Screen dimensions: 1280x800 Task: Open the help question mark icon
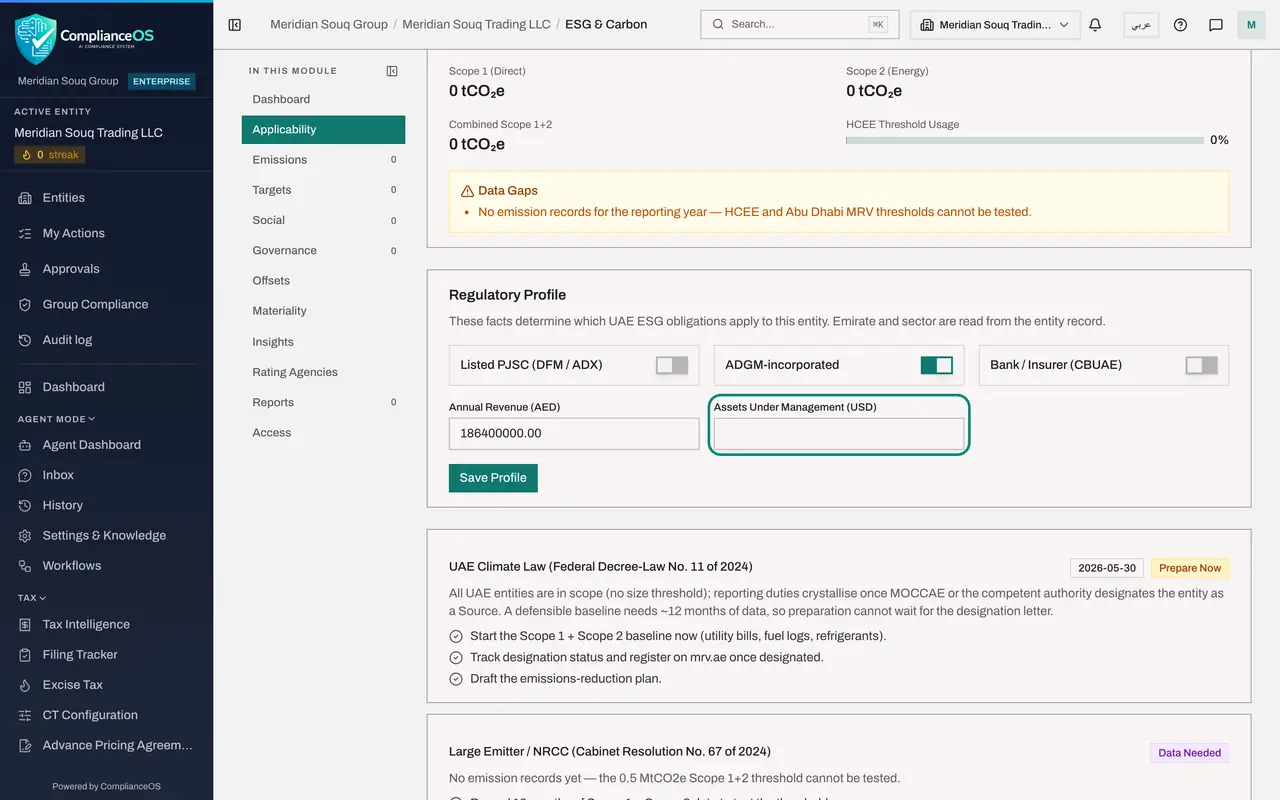[1180, 25]
